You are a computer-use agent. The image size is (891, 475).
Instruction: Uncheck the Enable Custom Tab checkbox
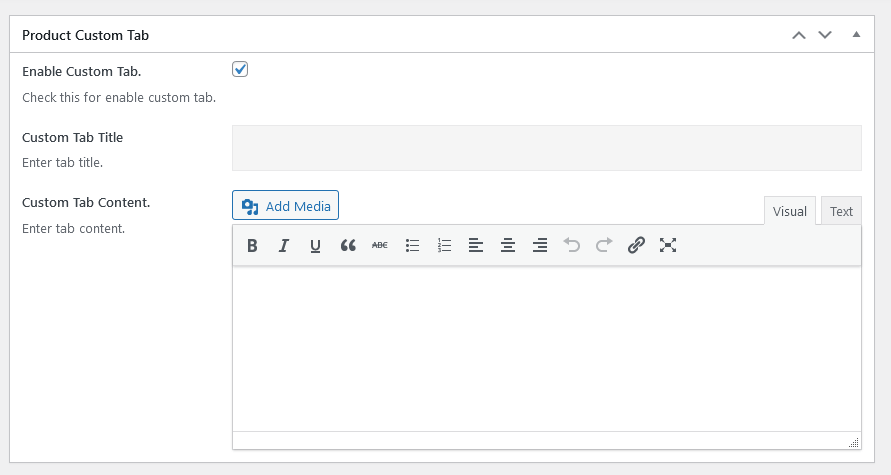(x=240, y=69)
